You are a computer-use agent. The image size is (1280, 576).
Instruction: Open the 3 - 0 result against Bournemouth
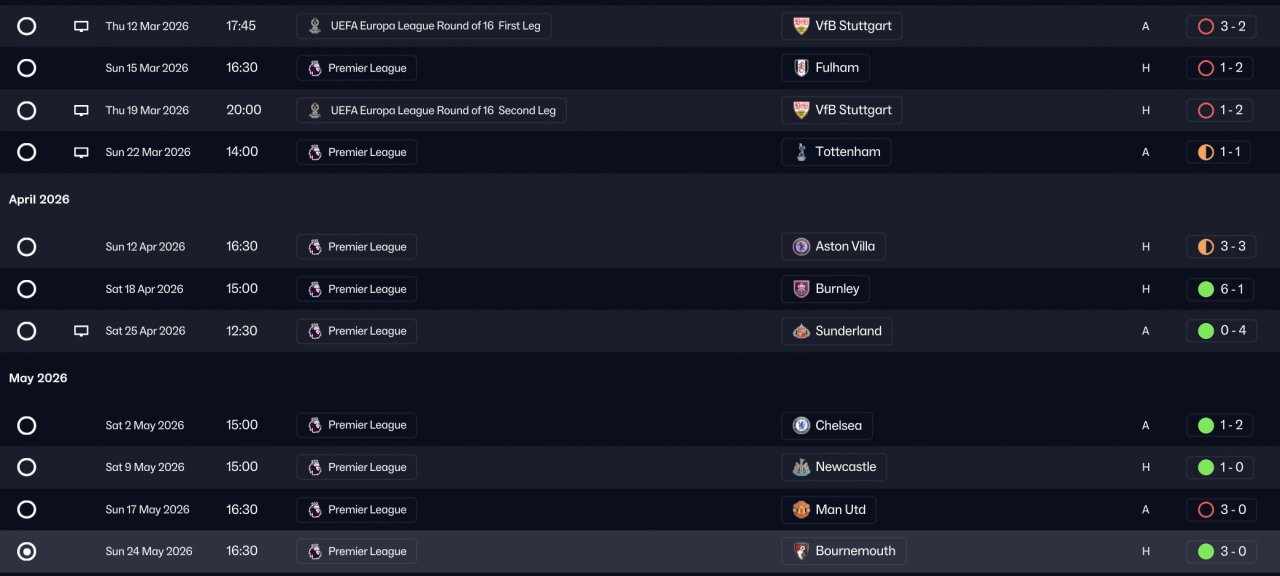click(1220, 551)
